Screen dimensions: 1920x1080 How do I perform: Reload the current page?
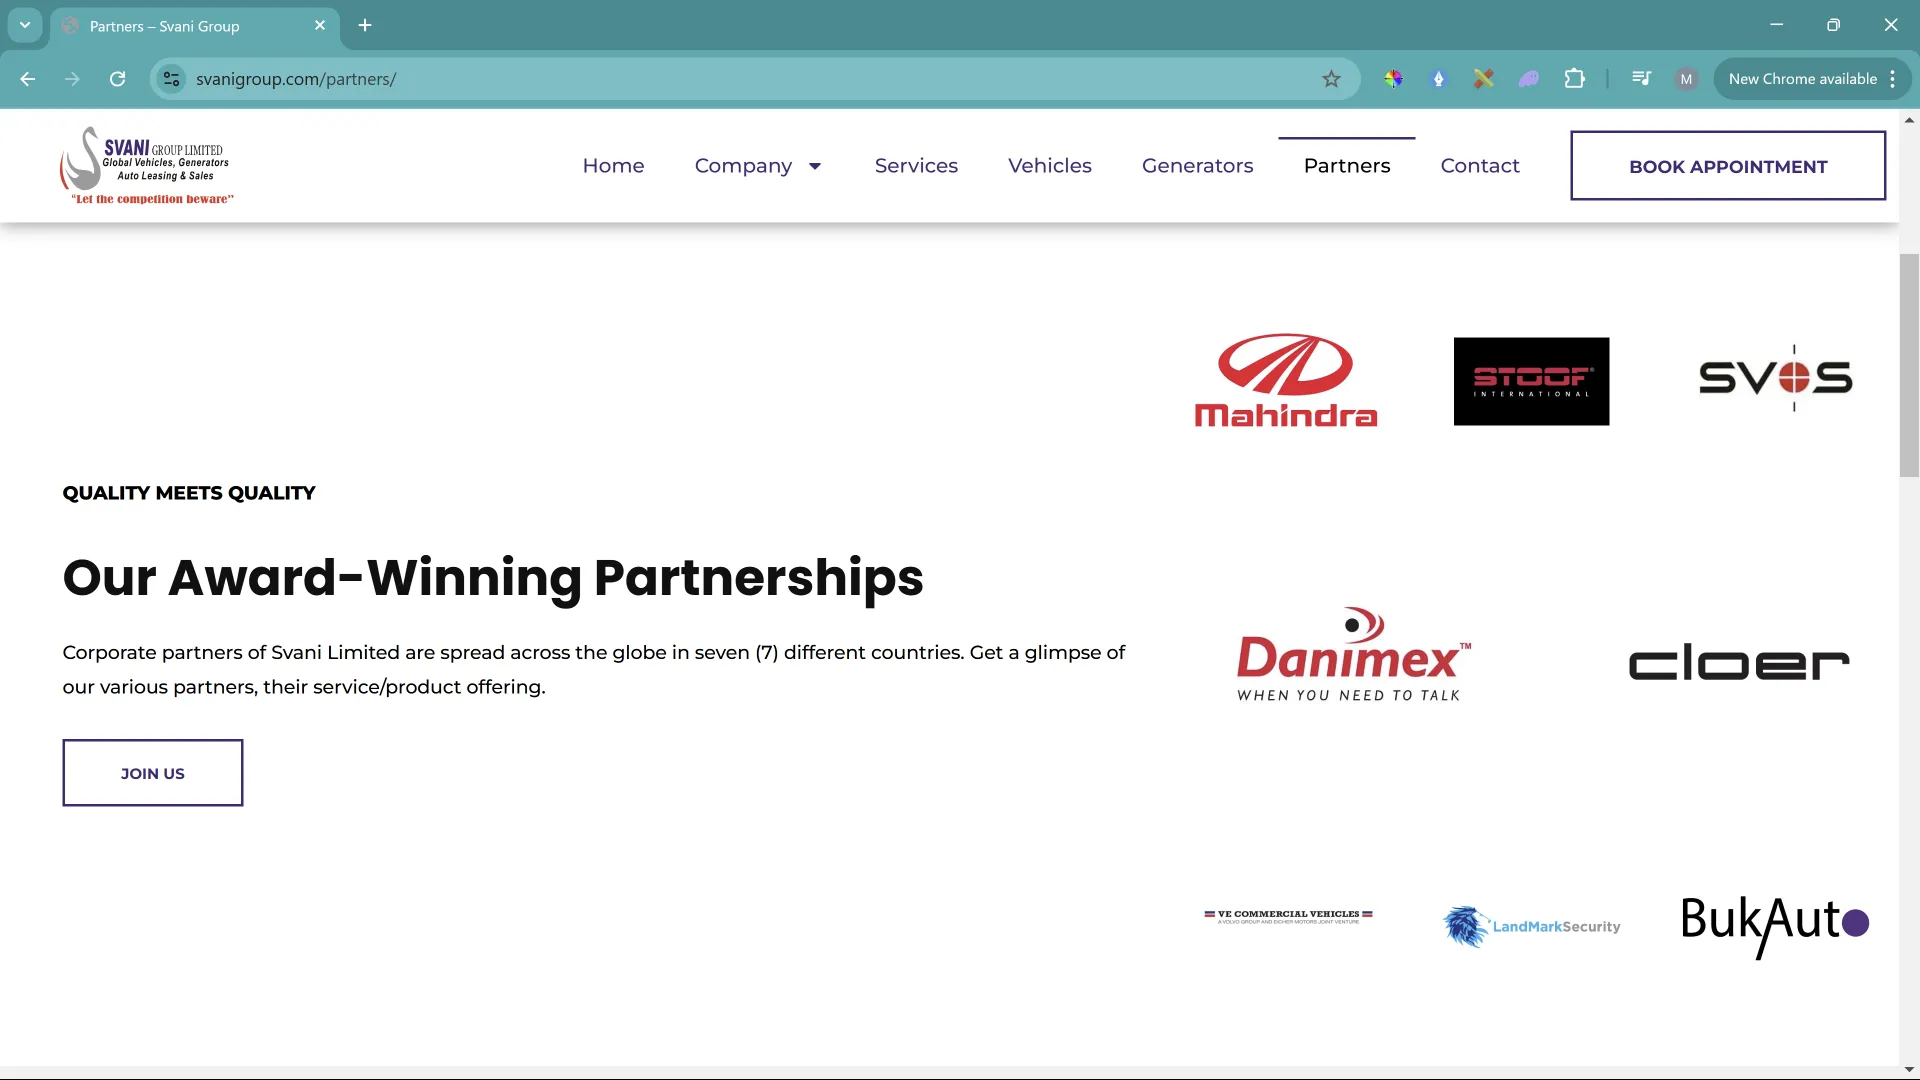117,79
